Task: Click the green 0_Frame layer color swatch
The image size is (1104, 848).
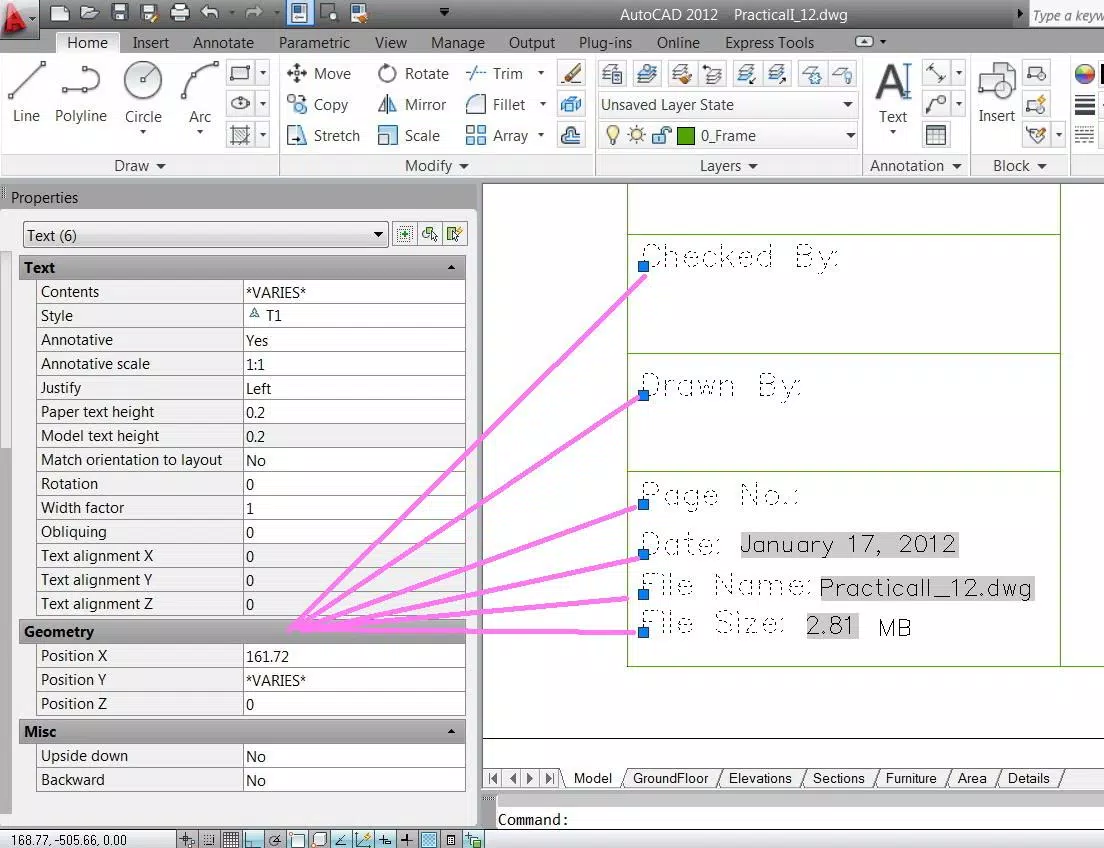Action: pos(685,135)
